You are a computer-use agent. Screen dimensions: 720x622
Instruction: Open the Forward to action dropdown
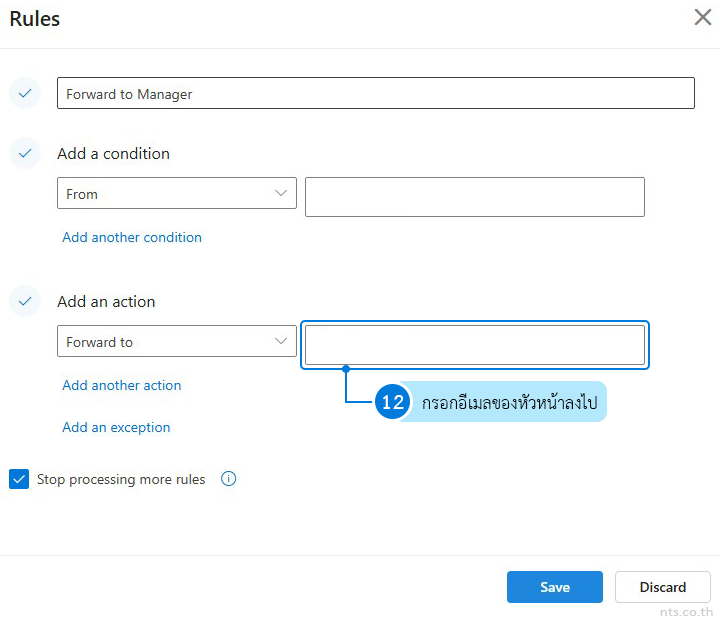point(177,341)
